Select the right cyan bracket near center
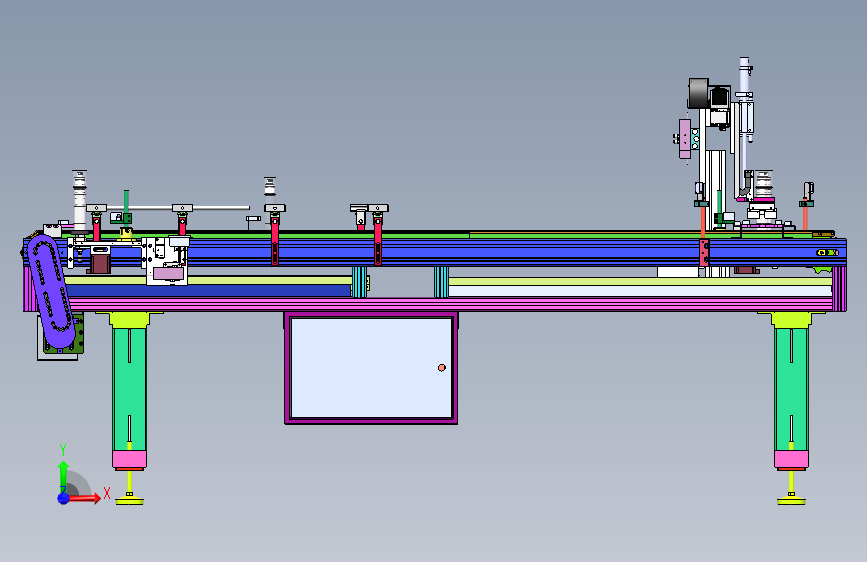 tap(441, 282)
